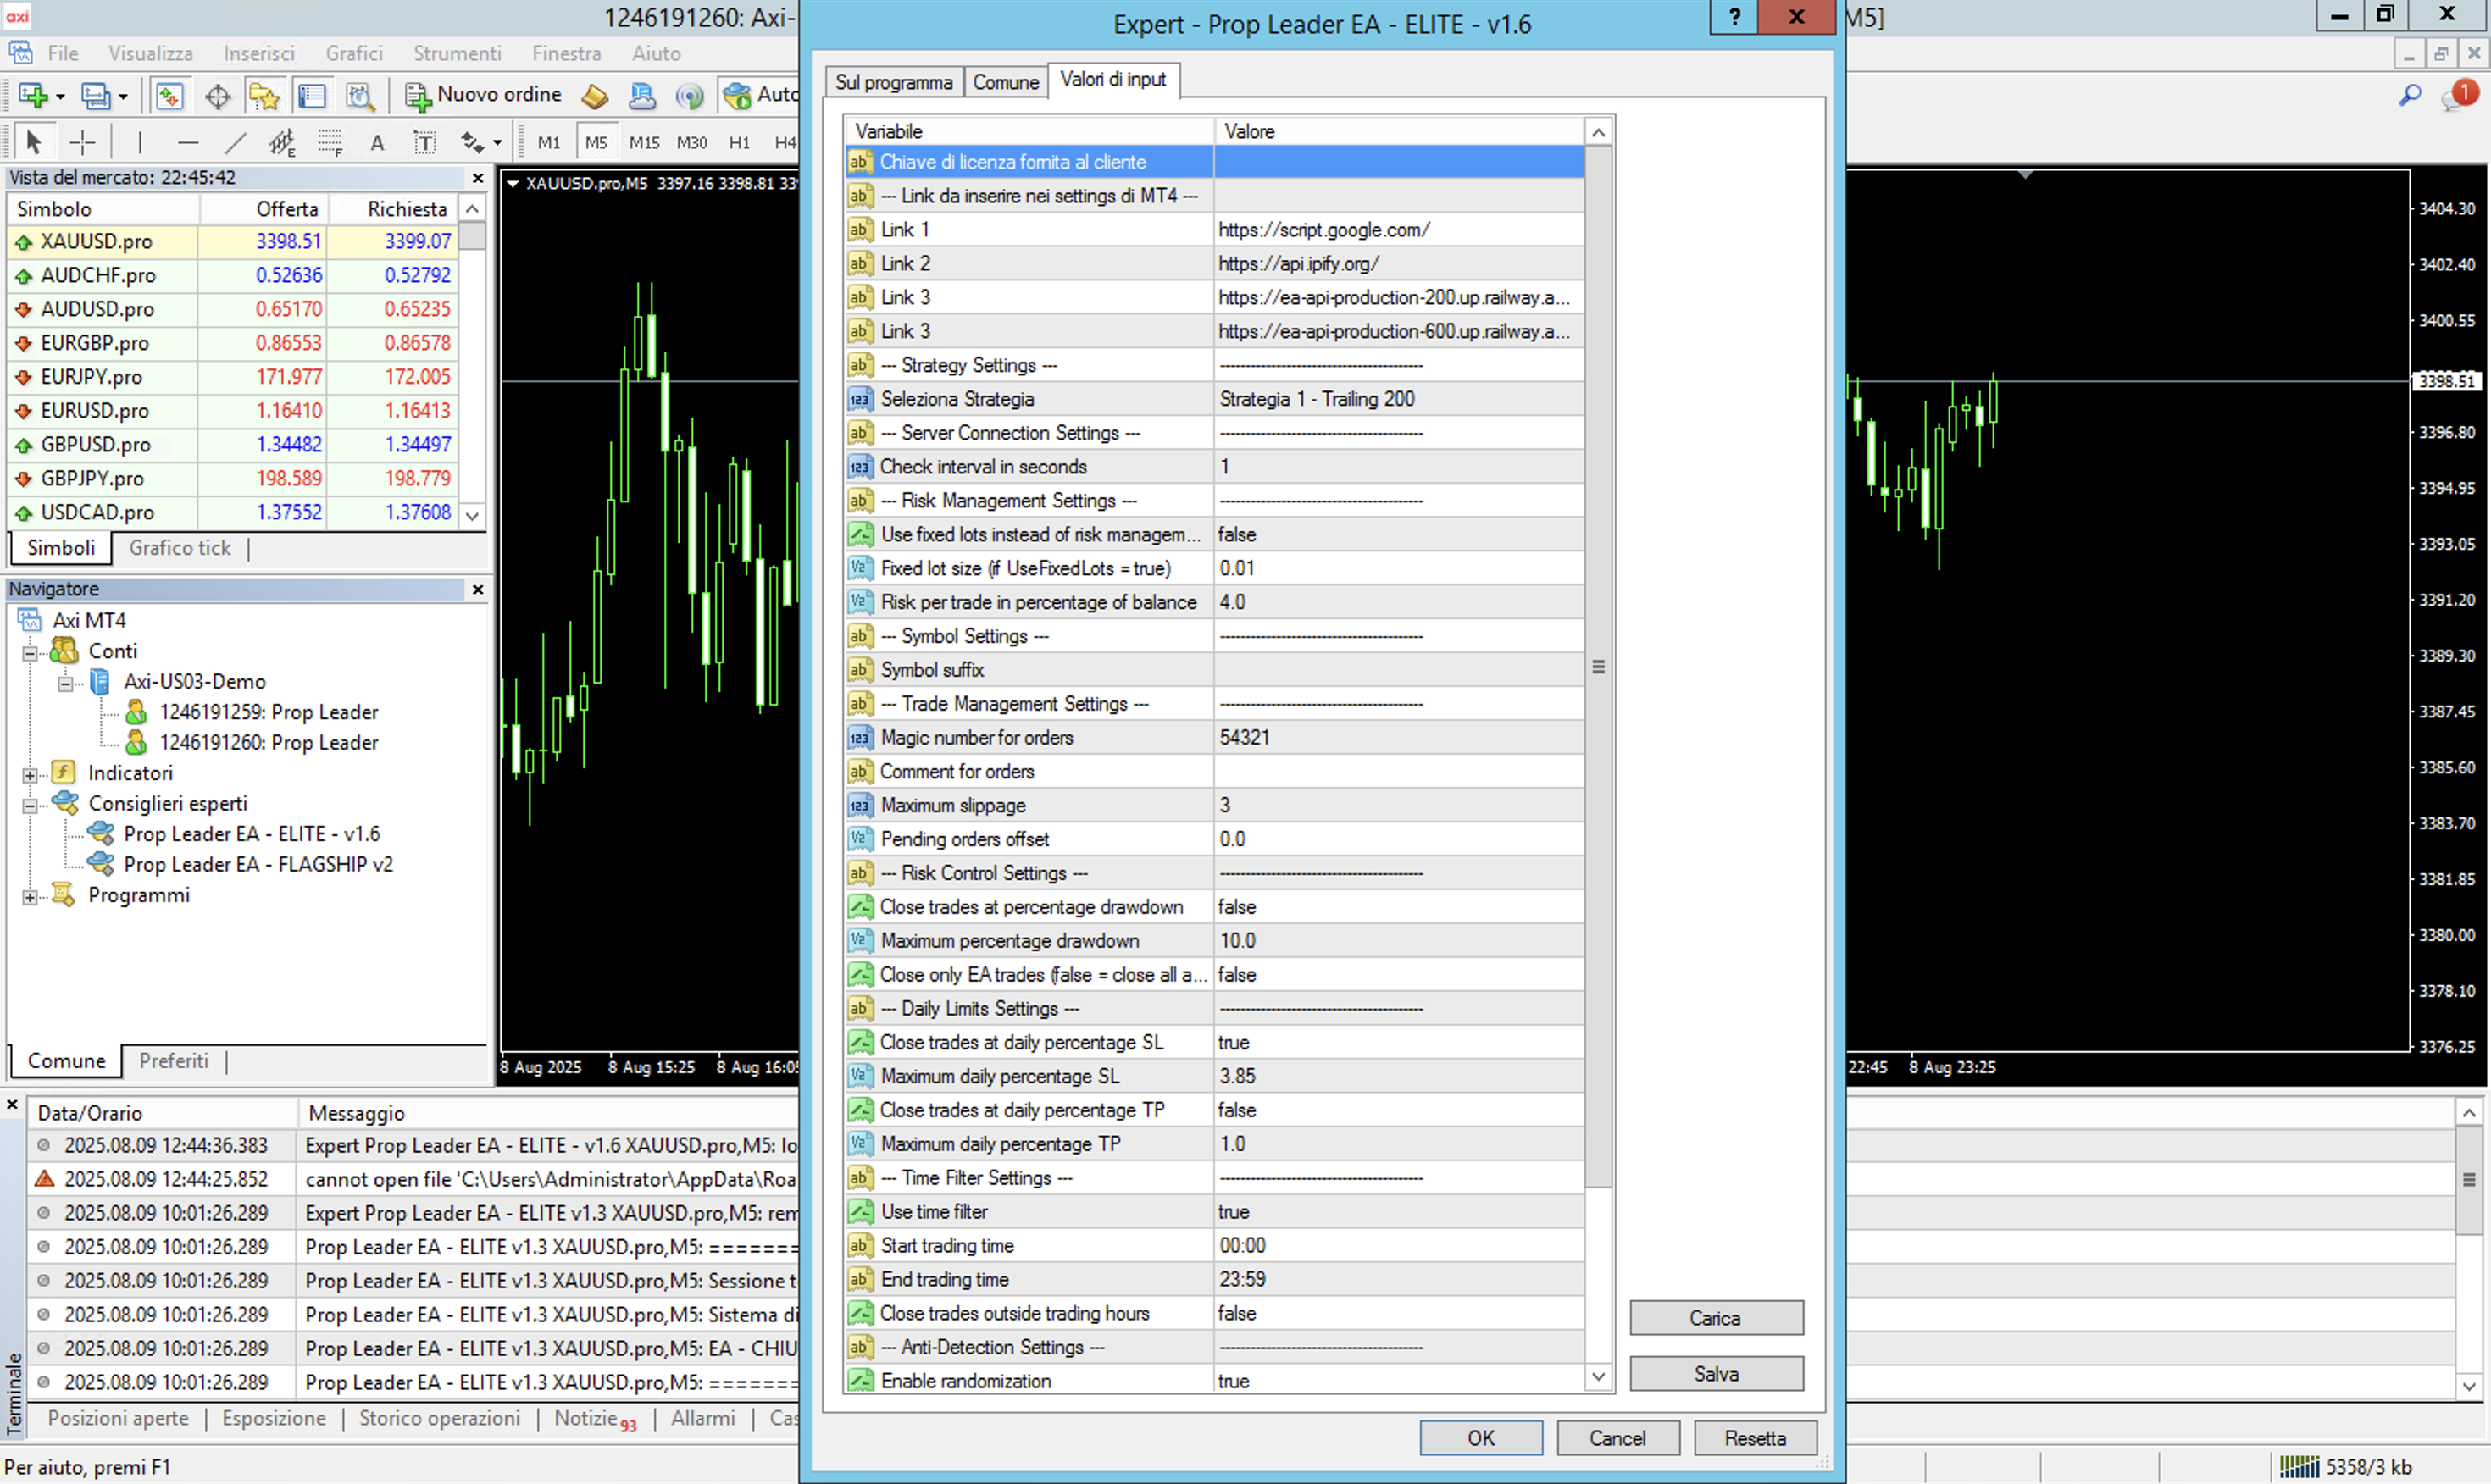Image resolution: width=2491 pixels, height=1484 pixels.
Task: Click the Signals broadcast icon
Action: pos(689,96)
